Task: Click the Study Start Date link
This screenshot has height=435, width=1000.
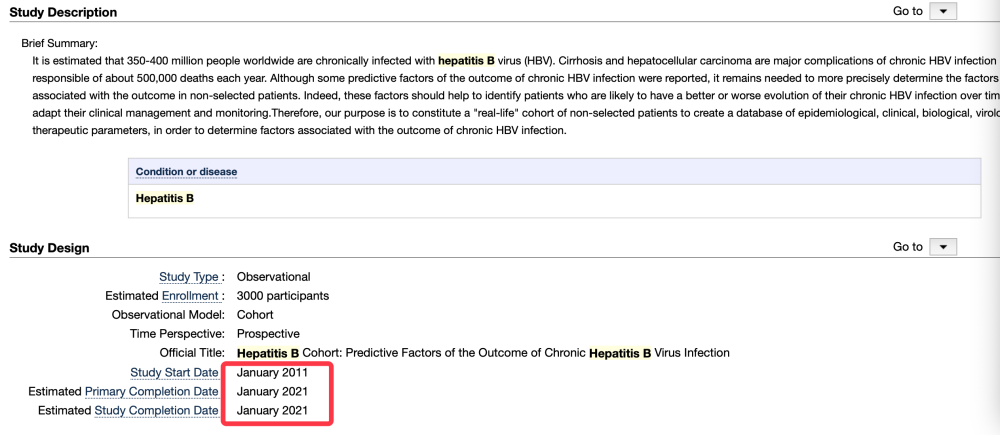Action: tap(174, 373)
